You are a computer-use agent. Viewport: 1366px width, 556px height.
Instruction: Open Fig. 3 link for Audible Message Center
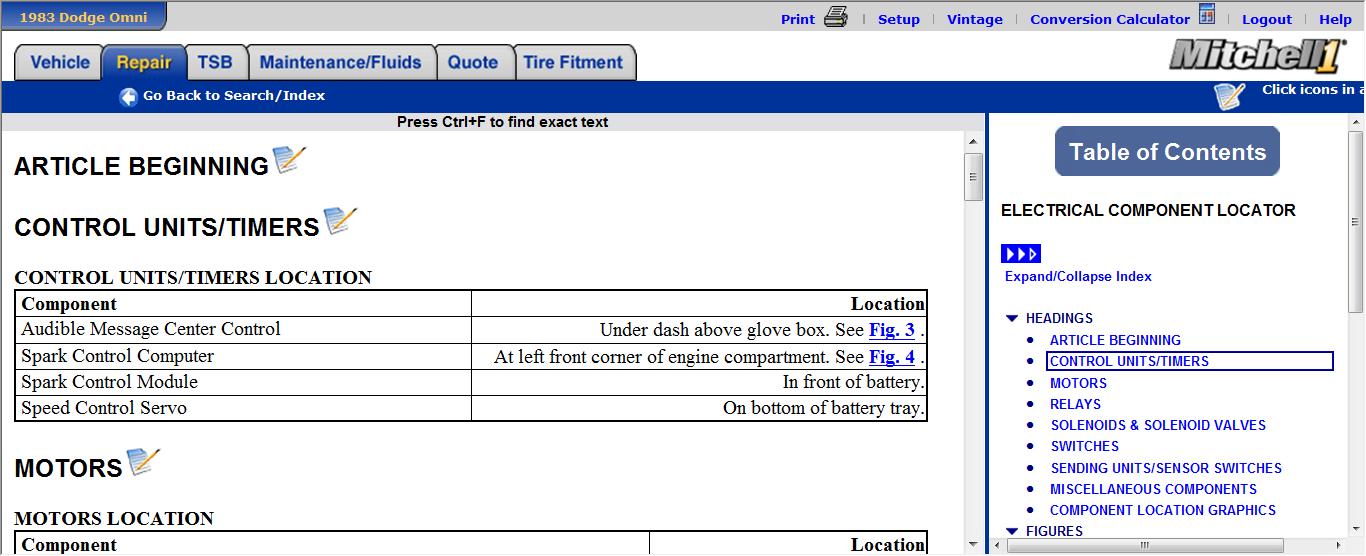pyautogui.click(x=892, y=329)
